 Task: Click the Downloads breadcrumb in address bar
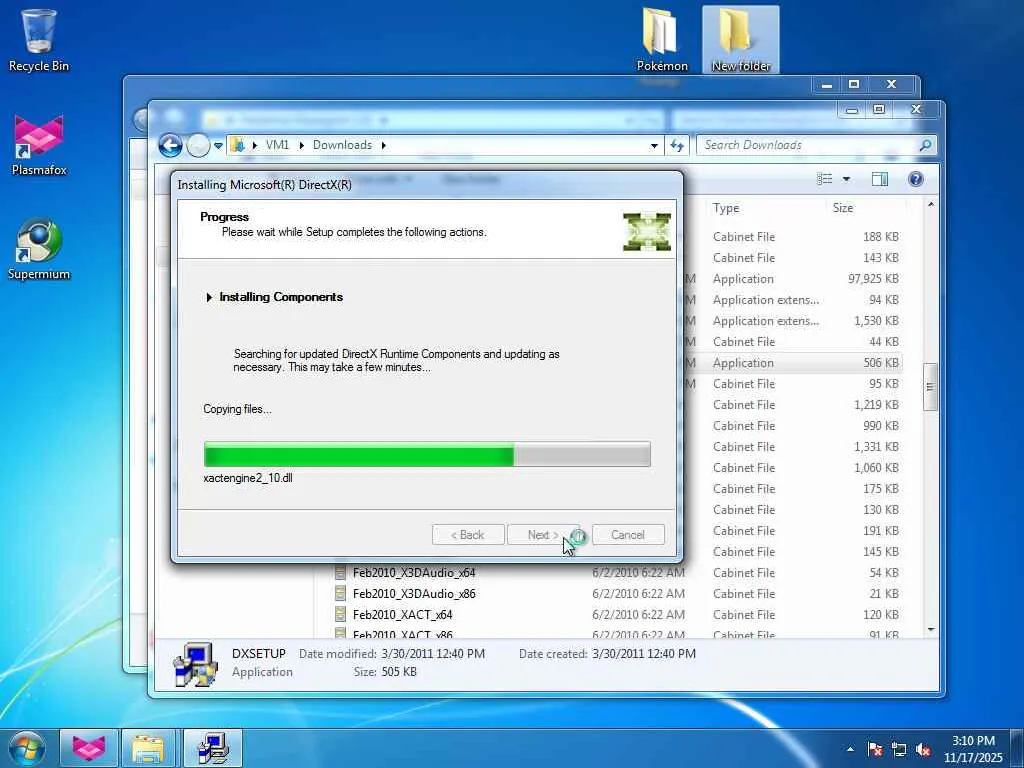click(x=342, y=145)
